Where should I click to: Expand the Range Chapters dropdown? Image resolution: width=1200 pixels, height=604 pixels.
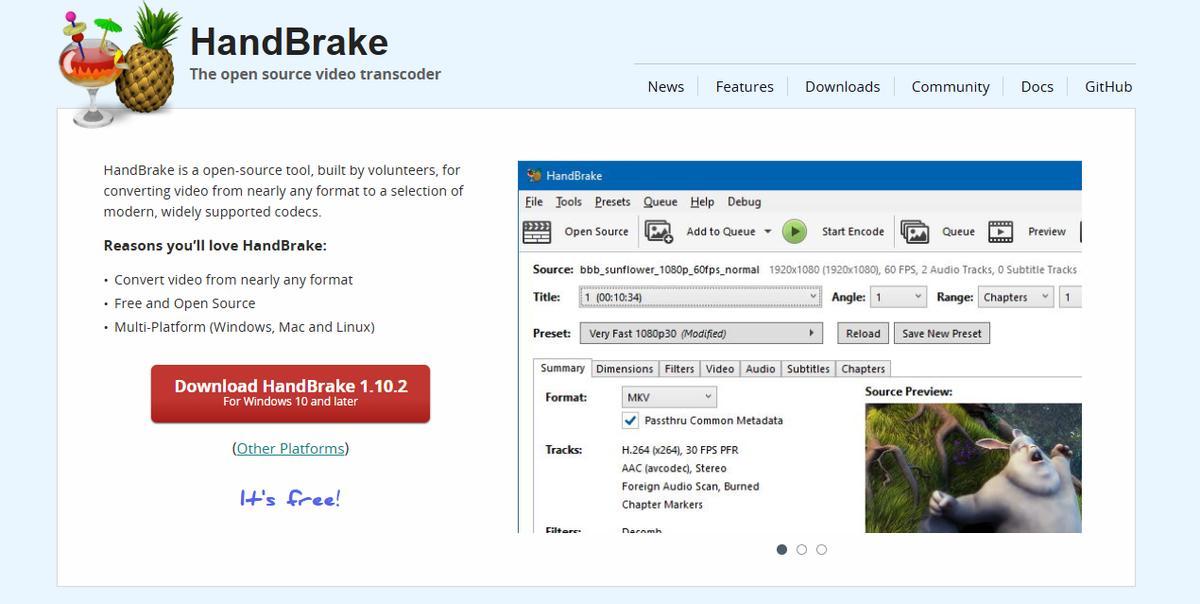click(1015, 297)
